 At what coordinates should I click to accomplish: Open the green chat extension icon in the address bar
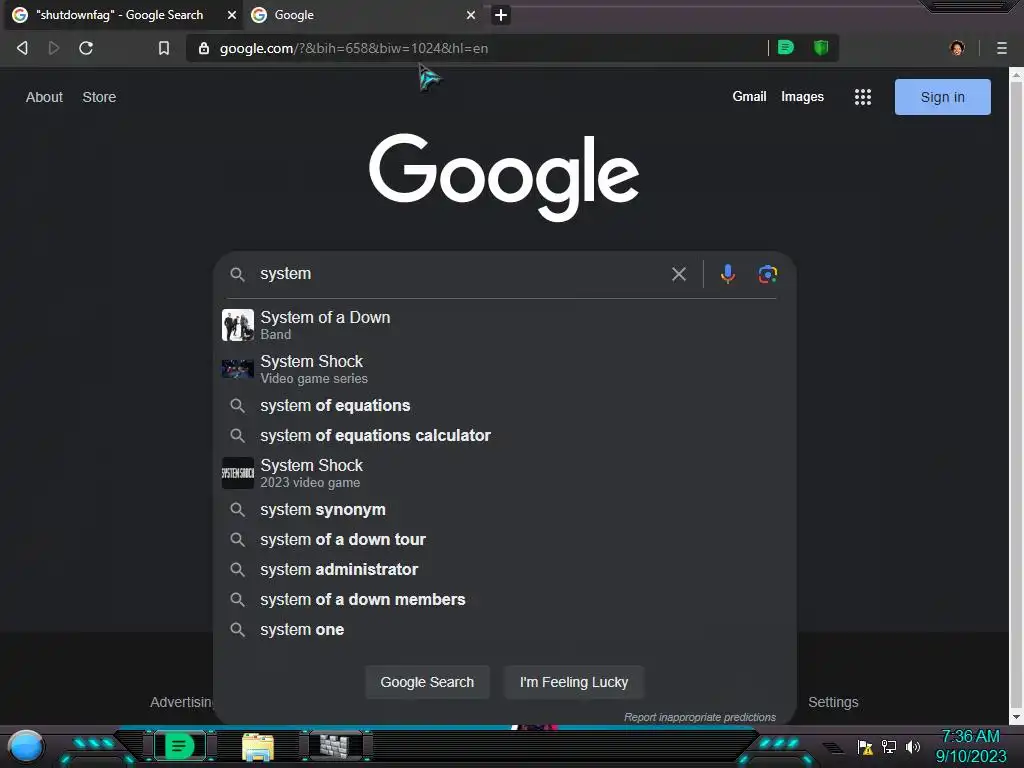tap(786, 47)
